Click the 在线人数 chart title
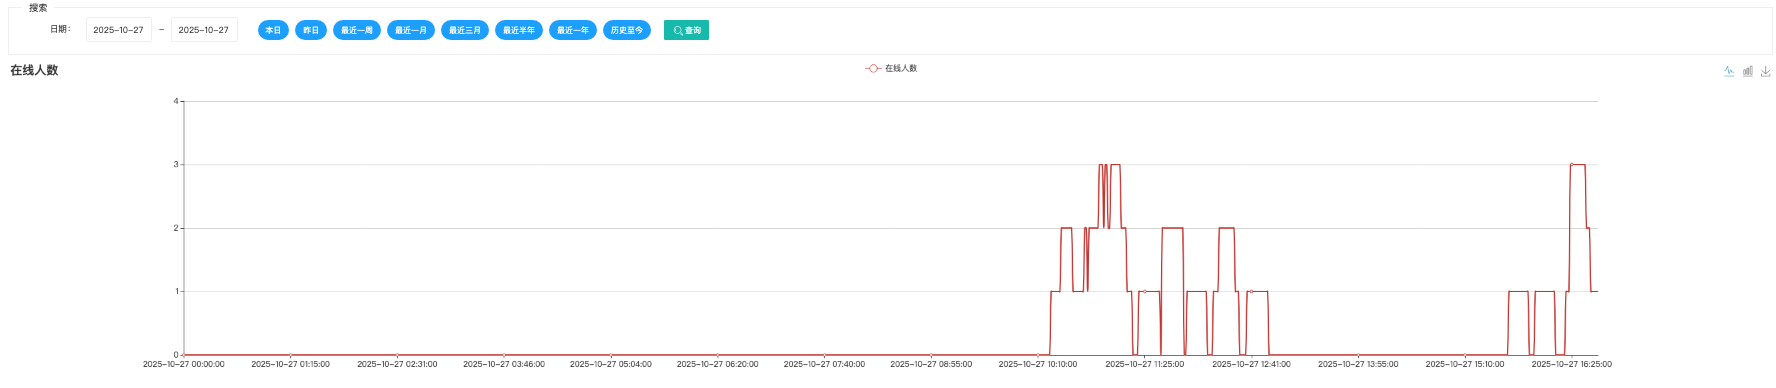The height and width of the screenshot is (388, 1776). (x=35, y=70)
